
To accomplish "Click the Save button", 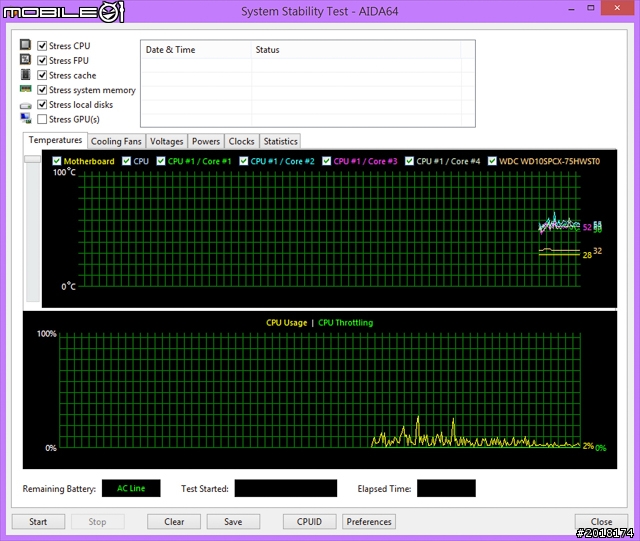I will coord(233,522).
